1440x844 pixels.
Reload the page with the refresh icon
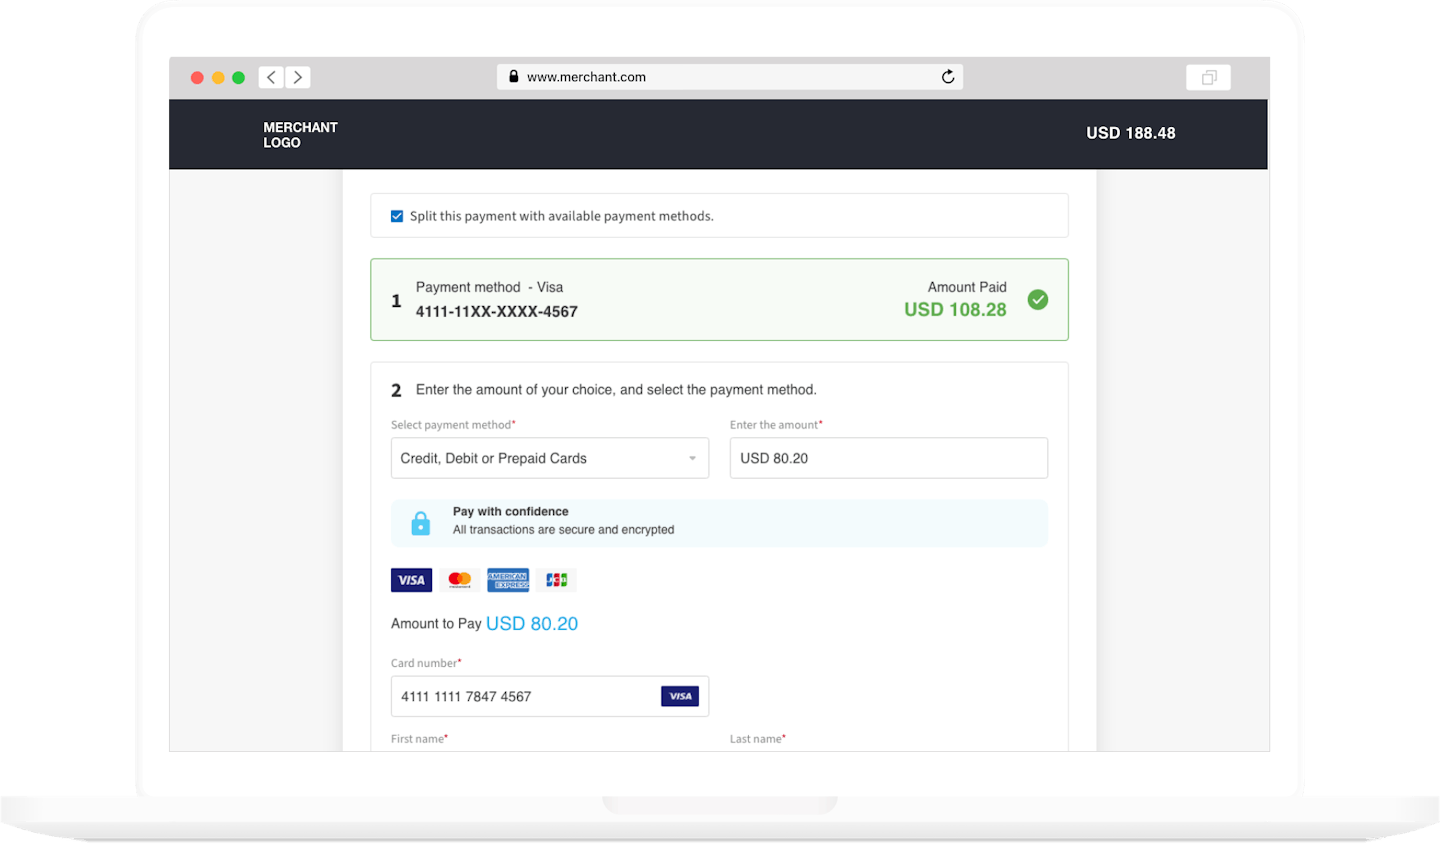point(947,77)
